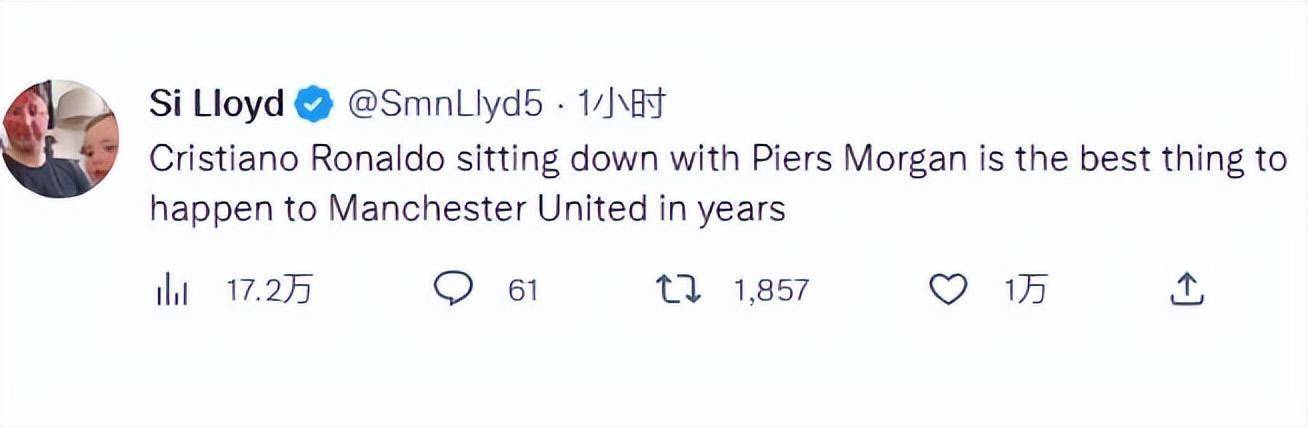Visit the @SmnLlyd5 handle
Image resolution: width=1308 pixels, height=428 pixels.
pos(444,104)
